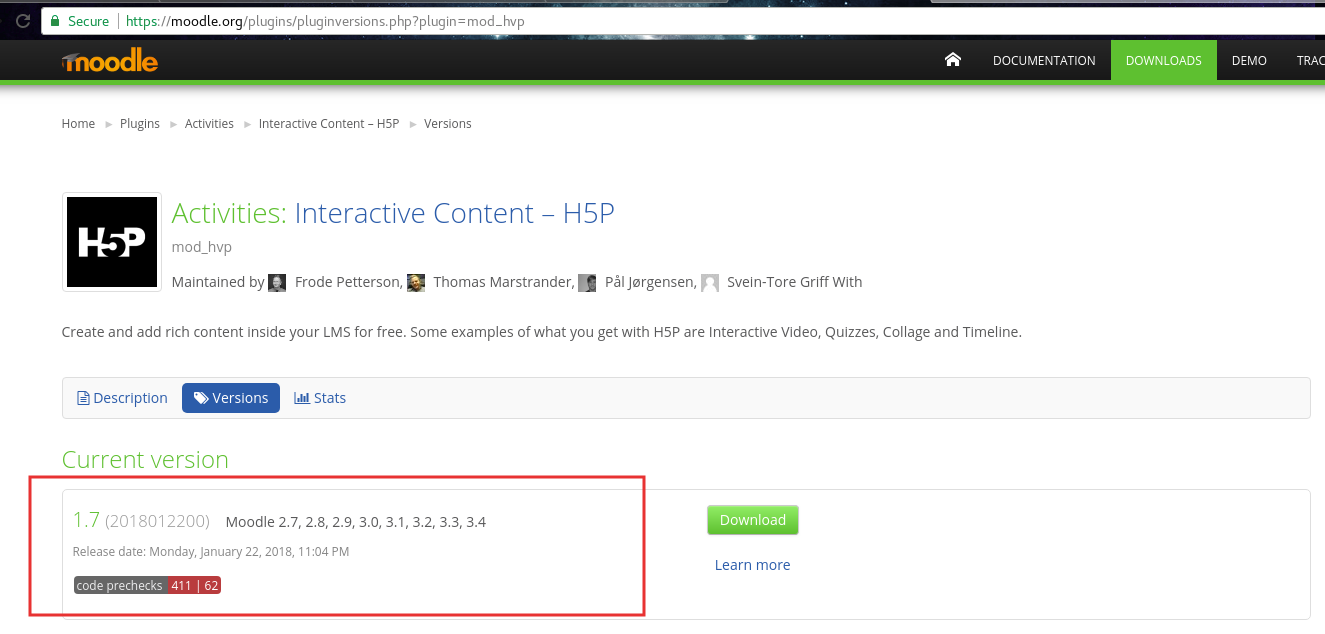Click the green Download button
The height and width of the screenshot is (634, 1325).
point(753,520)
